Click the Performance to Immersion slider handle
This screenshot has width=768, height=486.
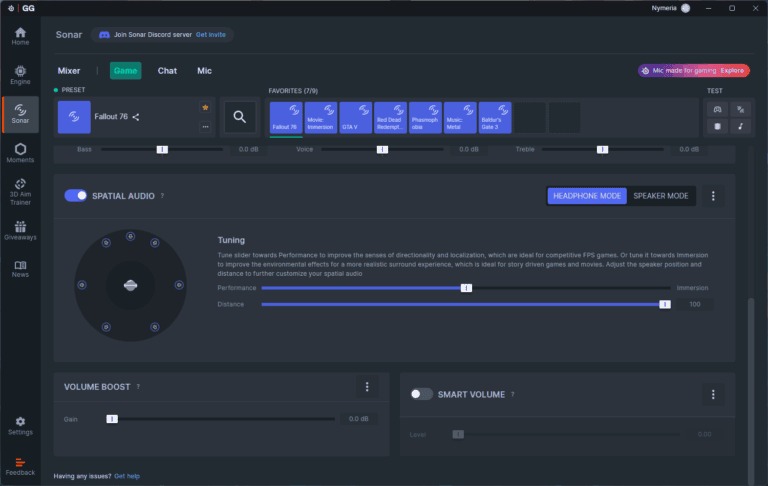point(466,288)
